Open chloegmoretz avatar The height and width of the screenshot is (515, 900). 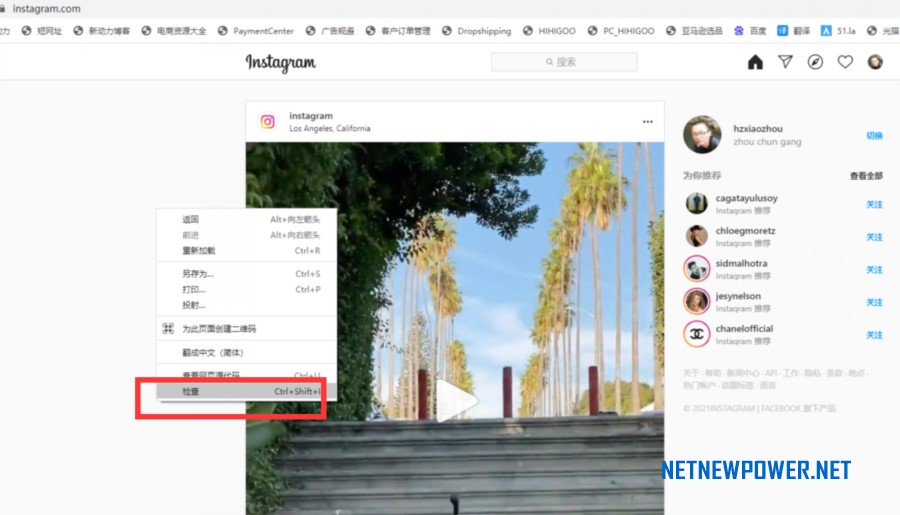coord(696,236)
